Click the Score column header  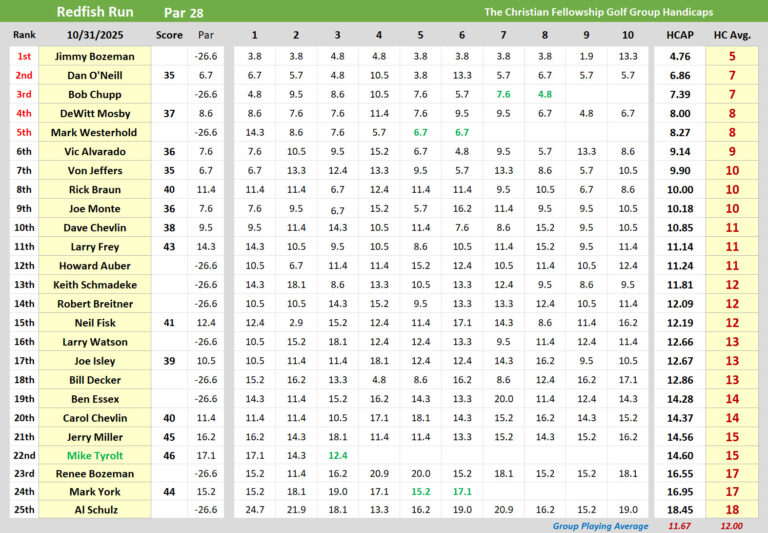point(169,35)
